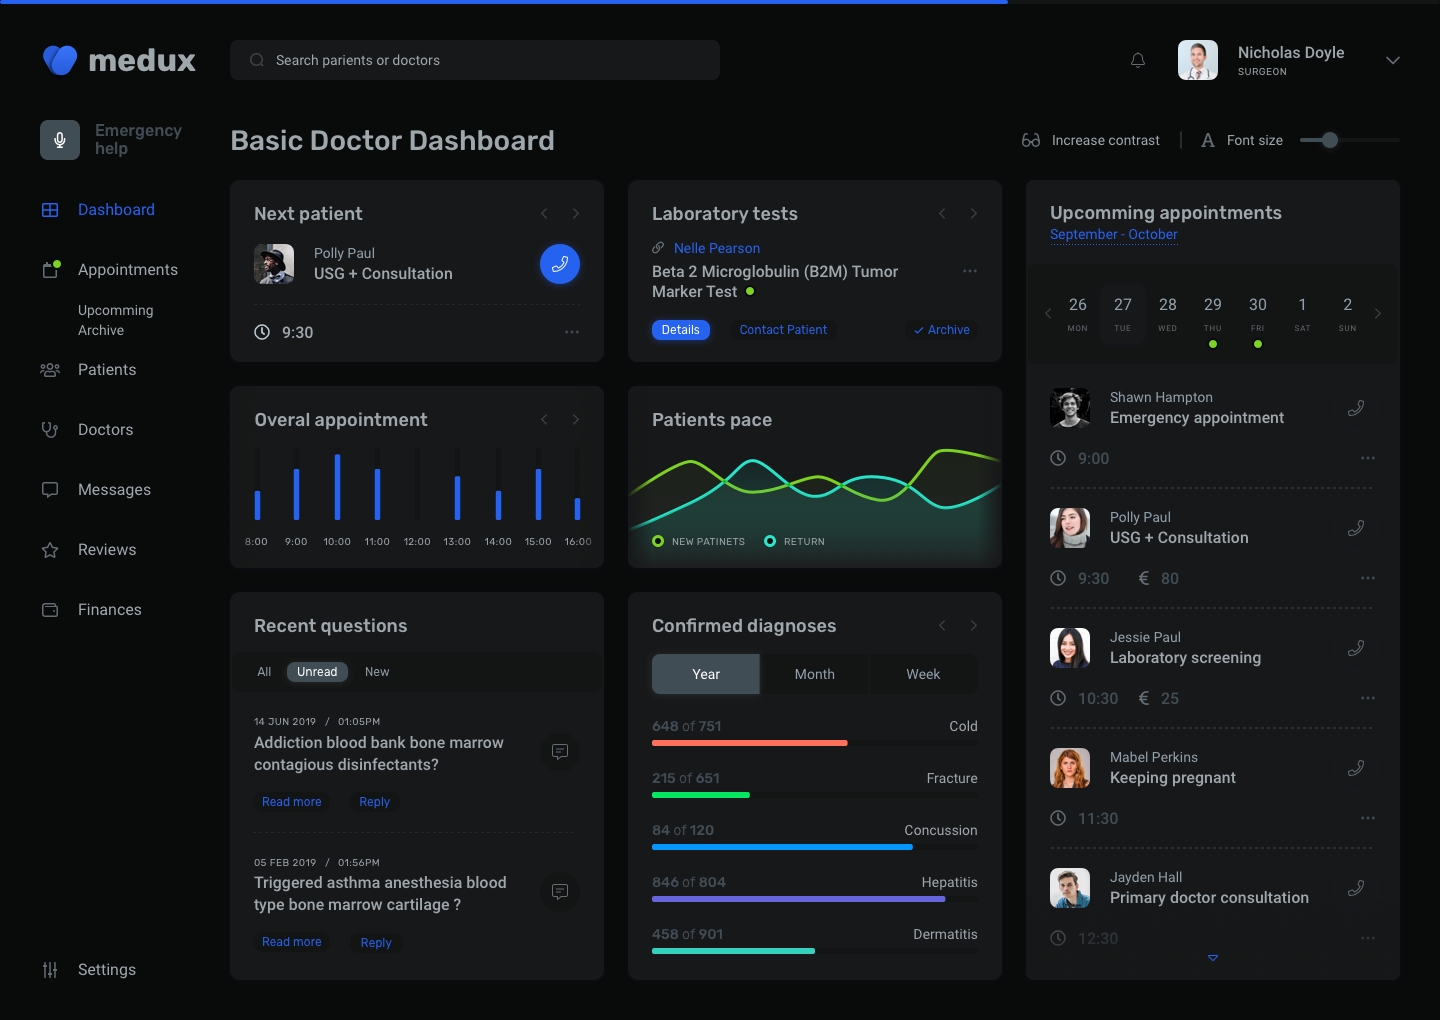Viewport: 1440px width, 1020px height.
Task: Click phone icon for Jayden Hall appointment
Action: [x=1356, y=888]
